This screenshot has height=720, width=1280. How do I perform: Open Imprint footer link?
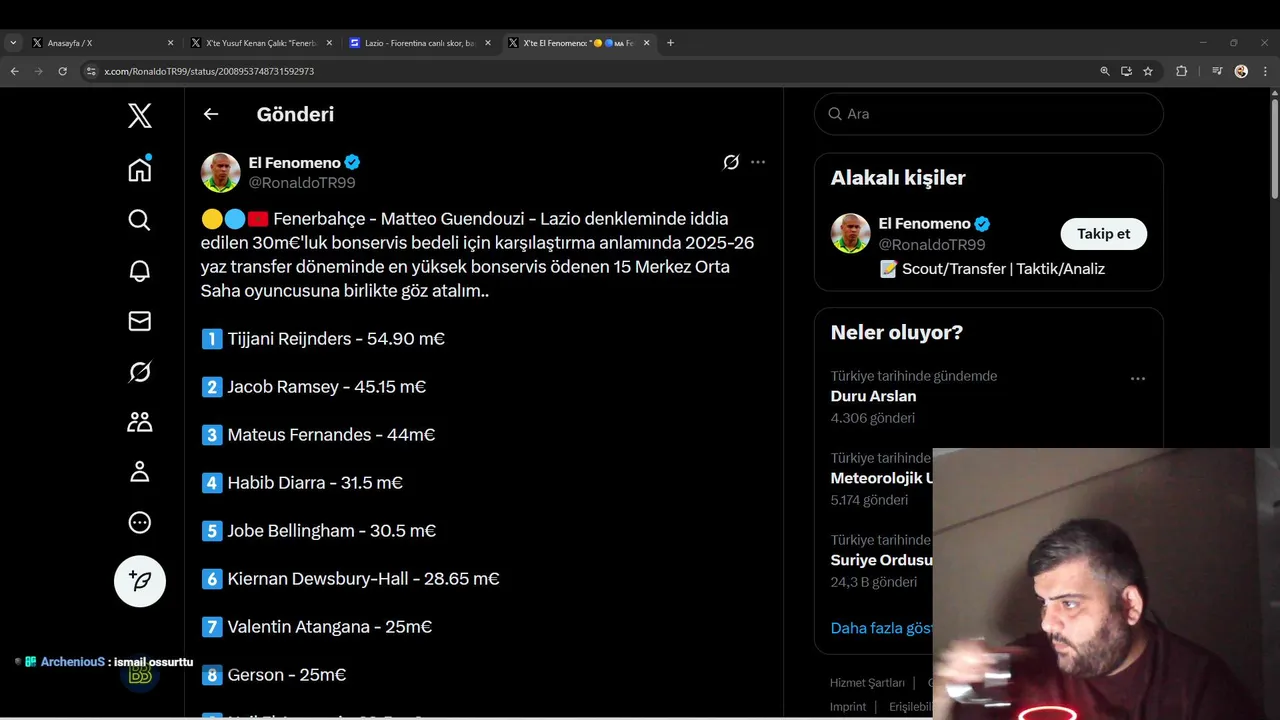pyautogui.click(x=848, y=706)
